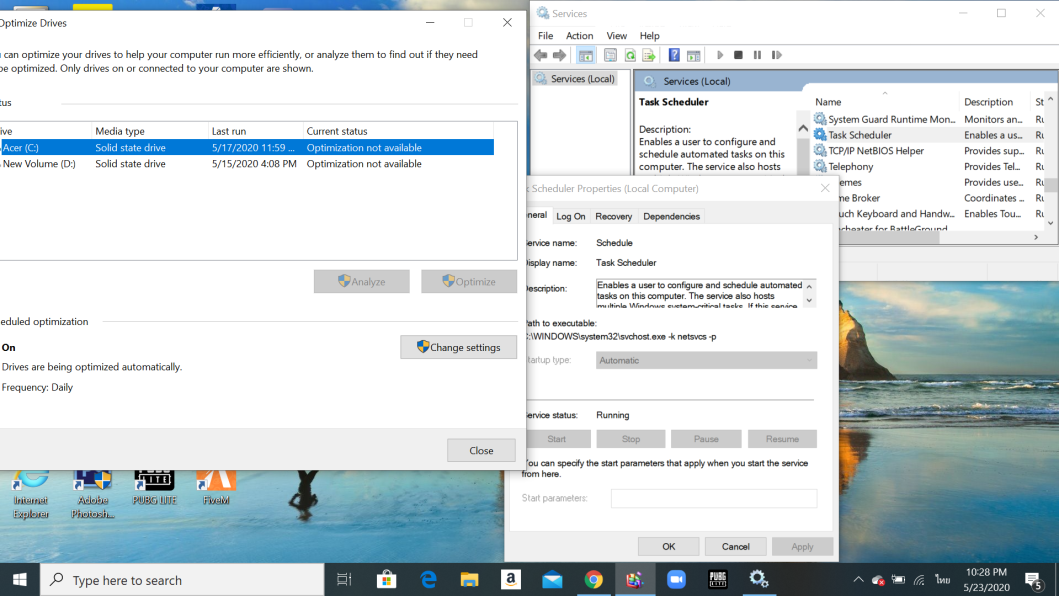1059x596 pixels.
Task: Click up arrow of properties description scrollbar
Action: point(809,287)
